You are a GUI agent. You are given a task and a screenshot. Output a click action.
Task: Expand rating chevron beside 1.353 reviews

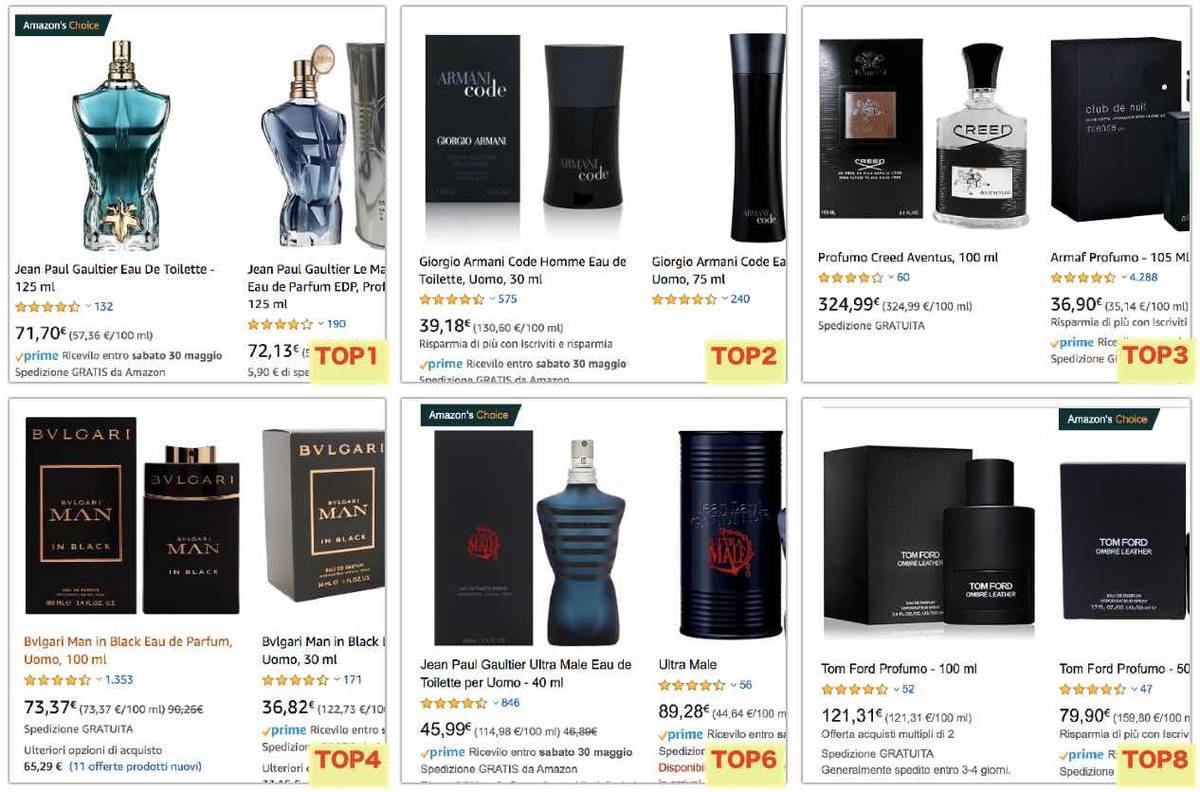point(98,680)
